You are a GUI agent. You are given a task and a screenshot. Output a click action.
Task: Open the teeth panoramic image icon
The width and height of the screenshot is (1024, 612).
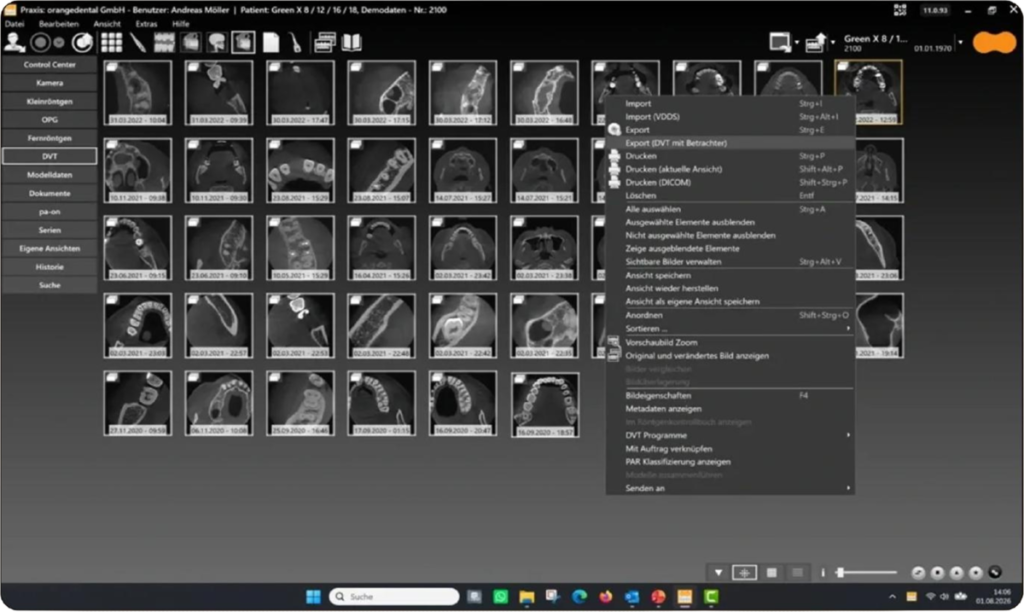(x=164, y=42)
